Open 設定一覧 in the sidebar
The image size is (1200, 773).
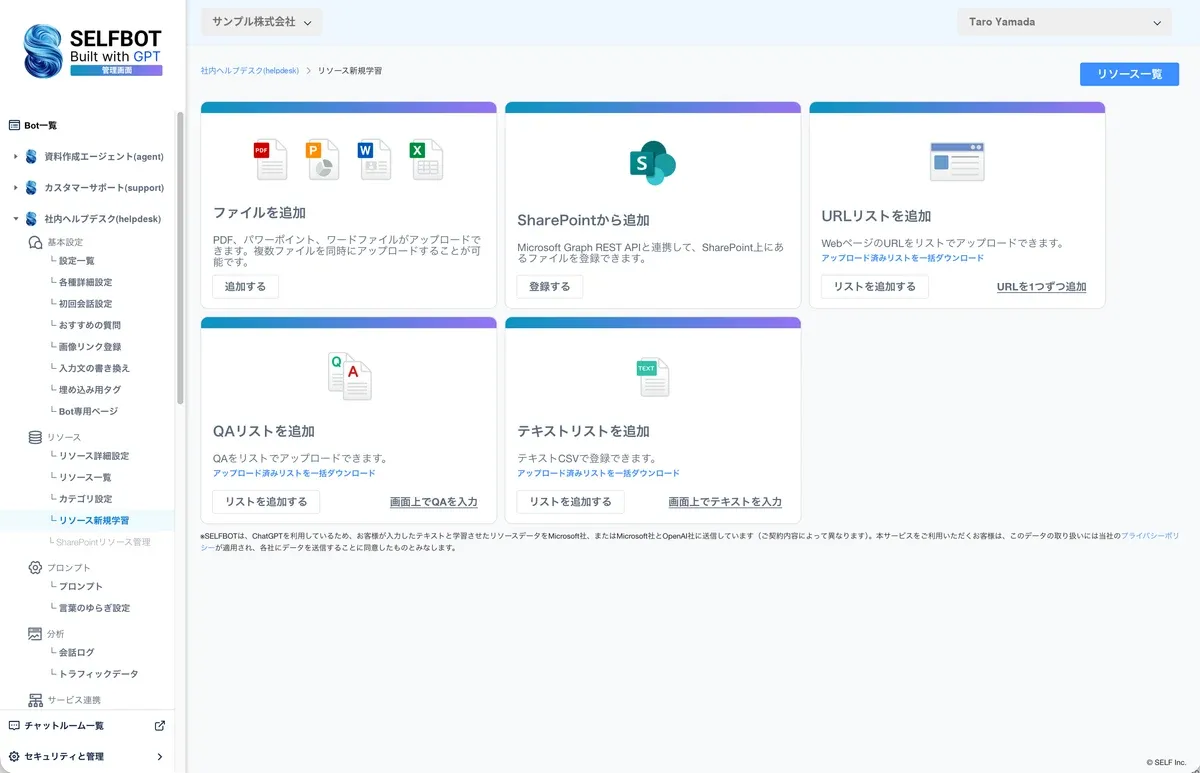pyautogui.click(x=77, y=261)
